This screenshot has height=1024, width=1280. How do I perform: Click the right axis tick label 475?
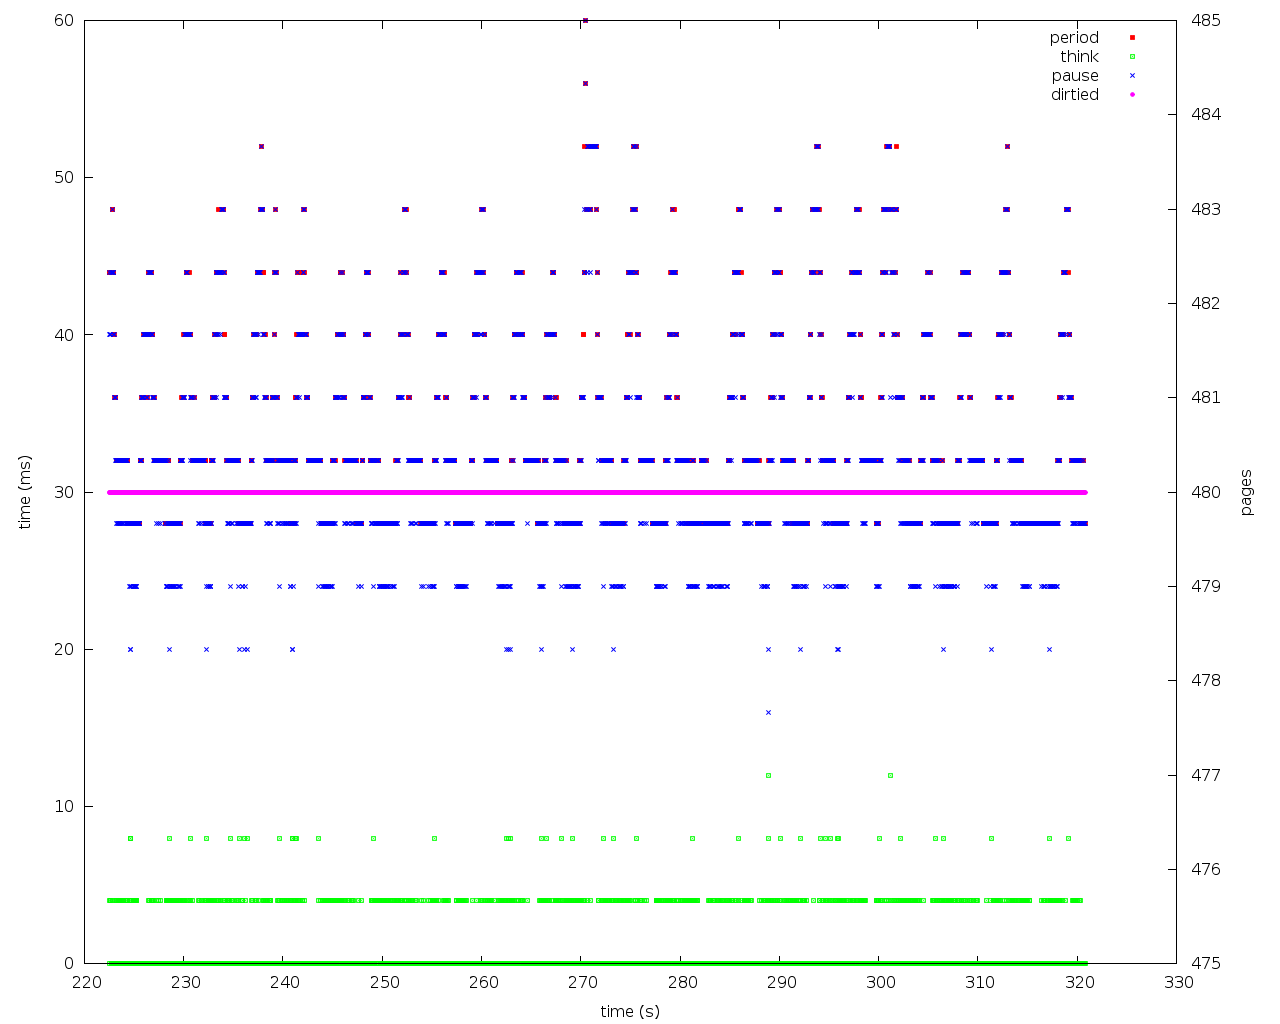point(1206,963)
